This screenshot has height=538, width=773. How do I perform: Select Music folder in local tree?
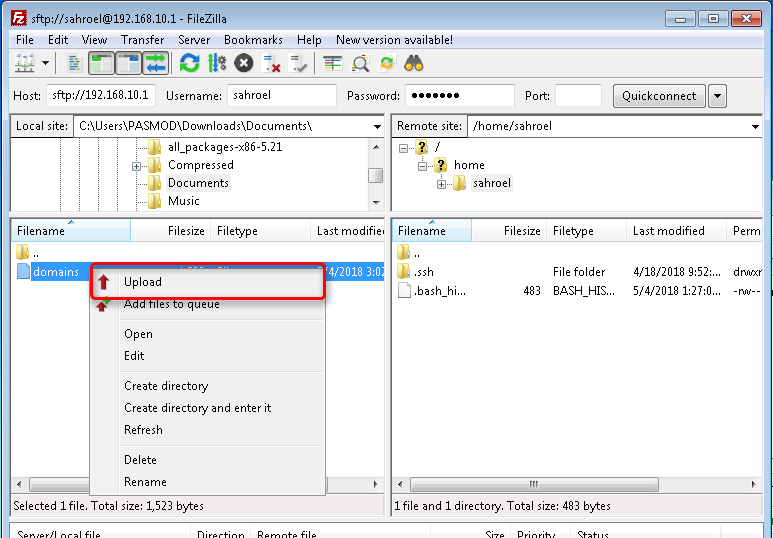click(183, 201)
